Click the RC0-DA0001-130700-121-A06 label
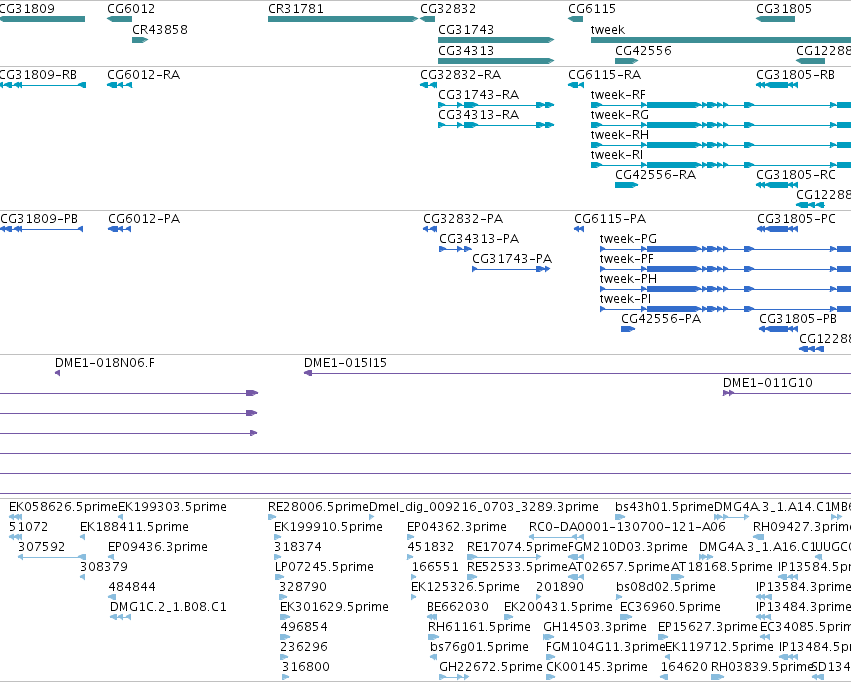This screenshot has height=682, width=851. [x=627, y=527]
